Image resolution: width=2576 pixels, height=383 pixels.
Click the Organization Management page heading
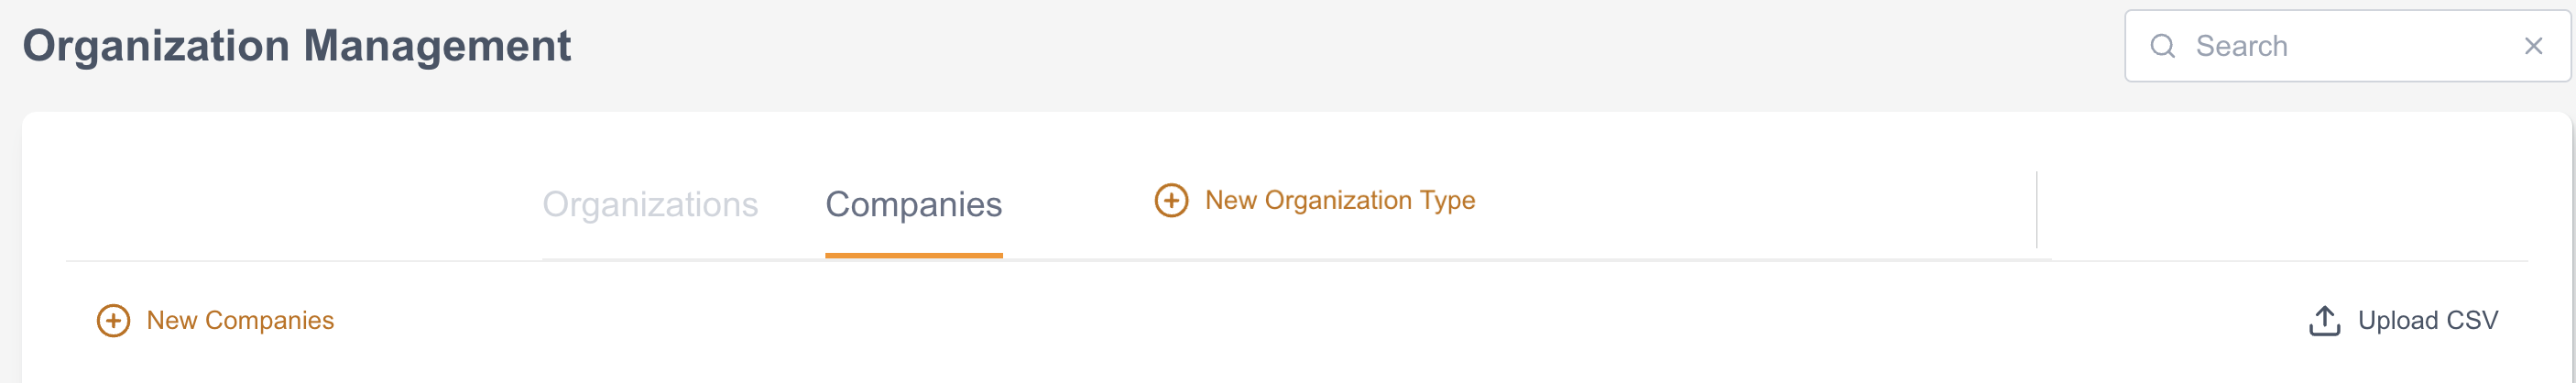click(296, 46)
